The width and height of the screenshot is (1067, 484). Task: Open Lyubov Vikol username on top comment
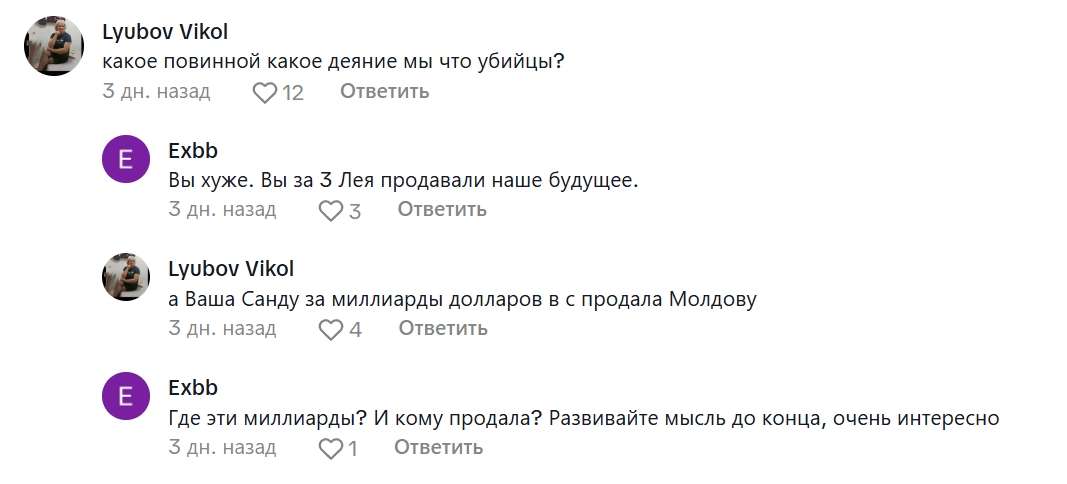point(165,31)
